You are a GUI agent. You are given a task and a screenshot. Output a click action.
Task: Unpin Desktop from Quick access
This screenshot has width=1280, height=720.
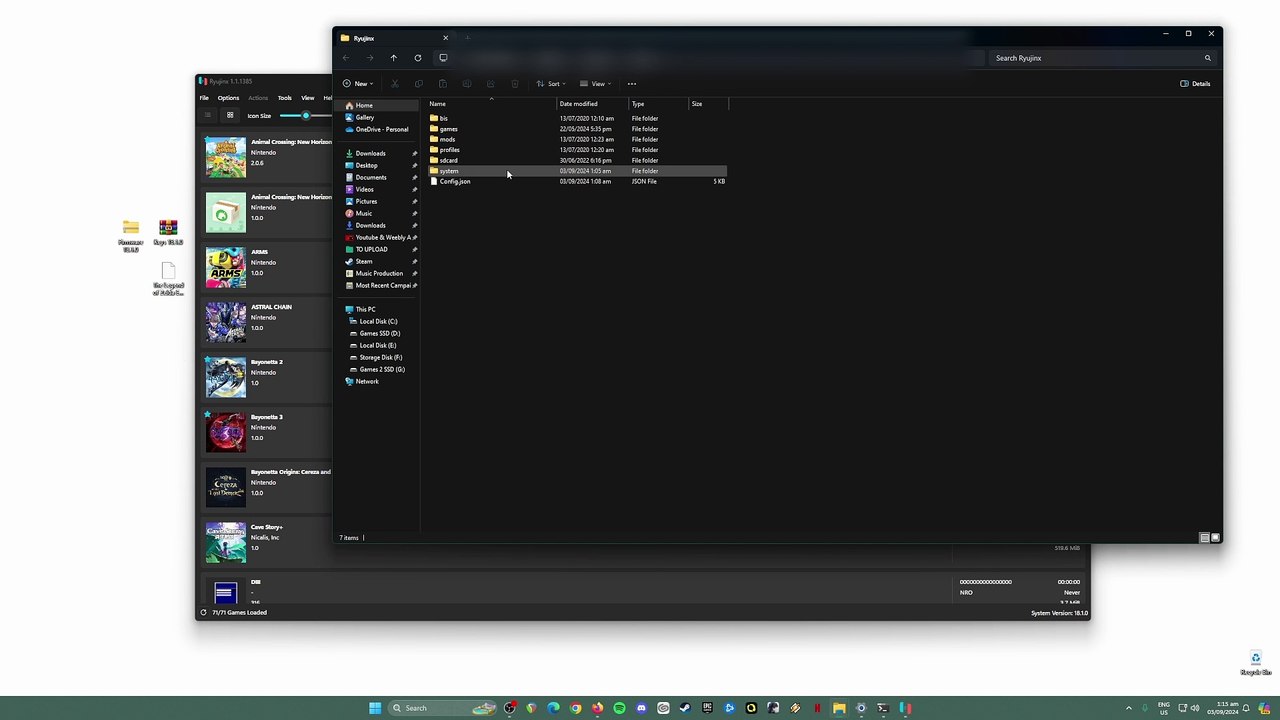414,165
